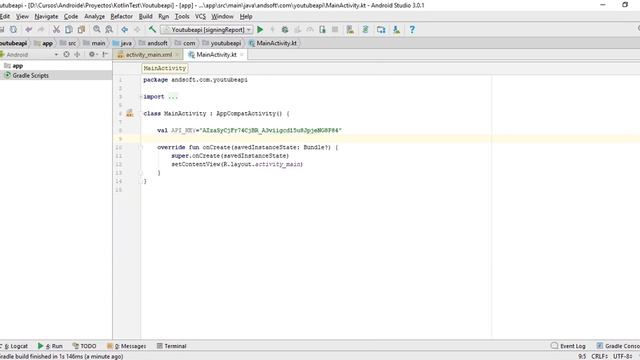Click the Redo arrow icon
This screenshot has height=360, width=640.
point(41,29)
